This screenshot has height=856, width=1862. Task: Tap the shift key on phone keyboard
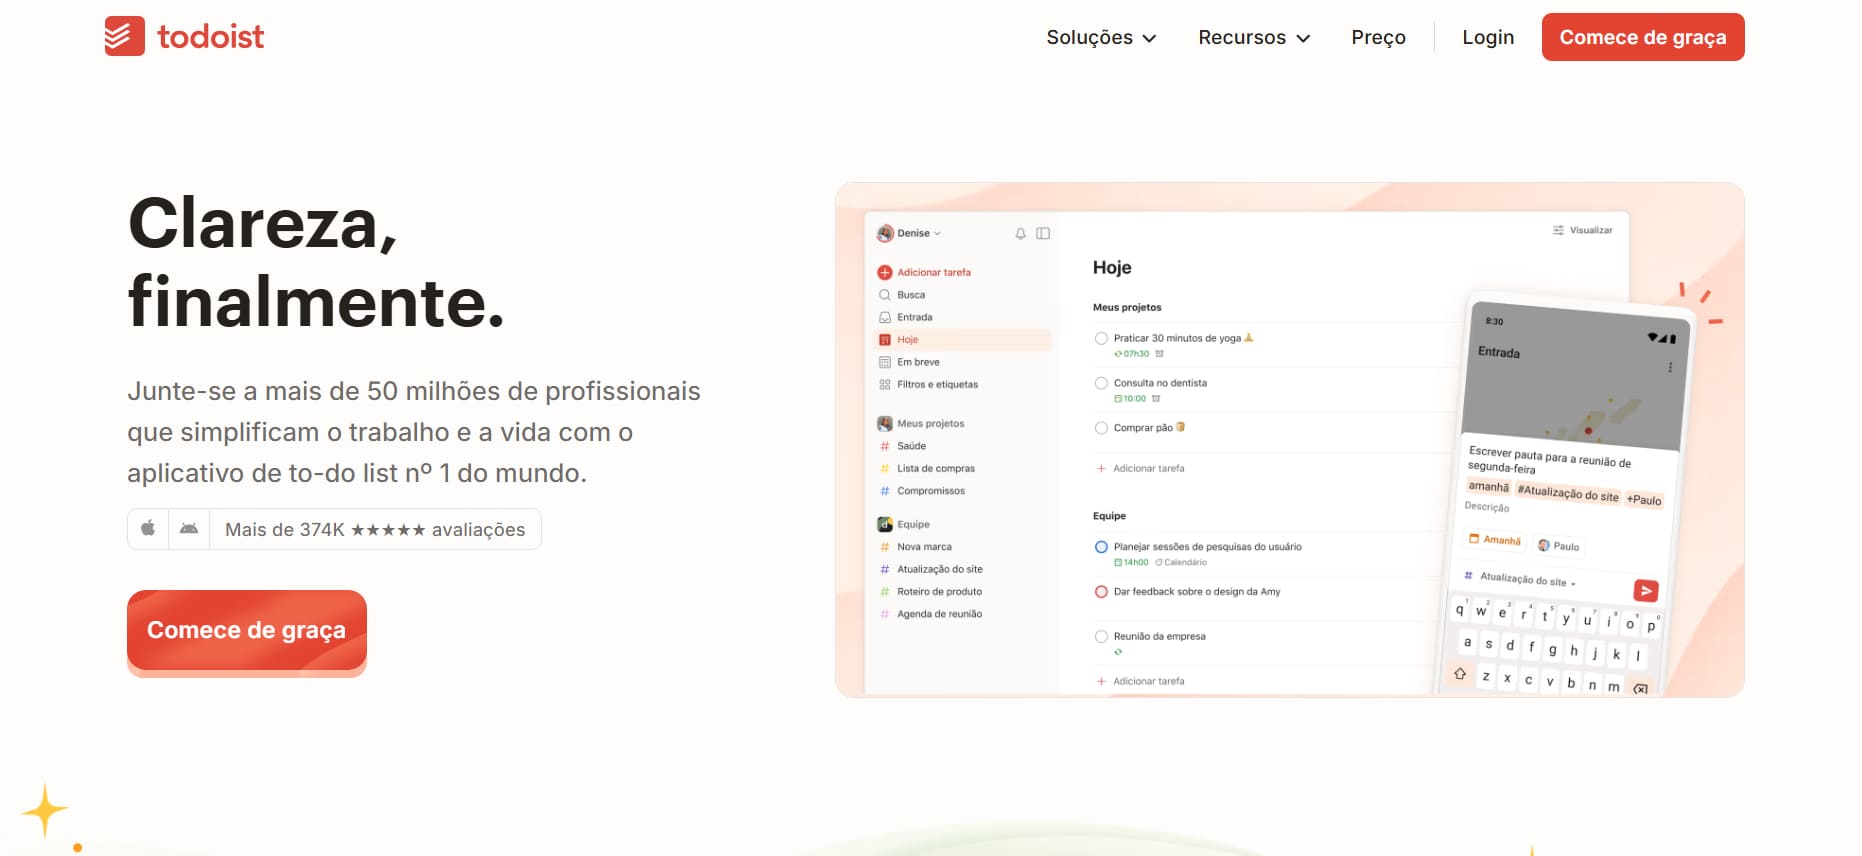pos(1460,674)
